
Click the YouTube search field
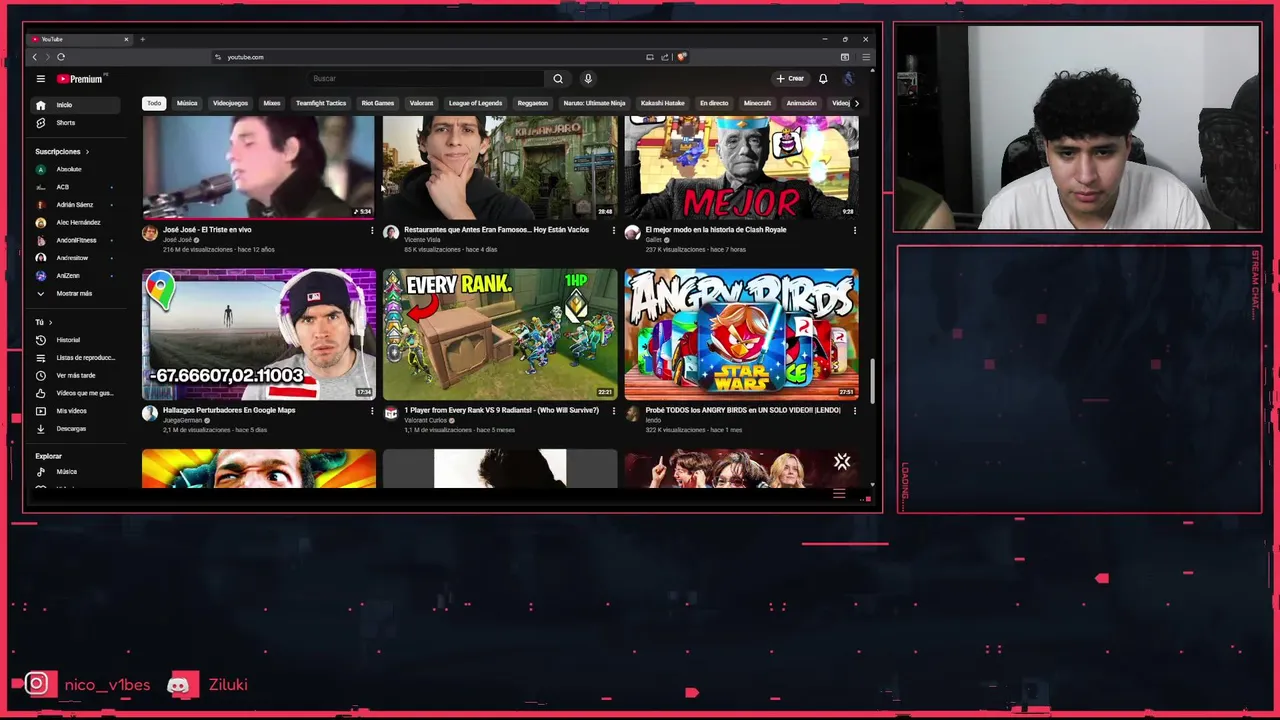(425, 78)
